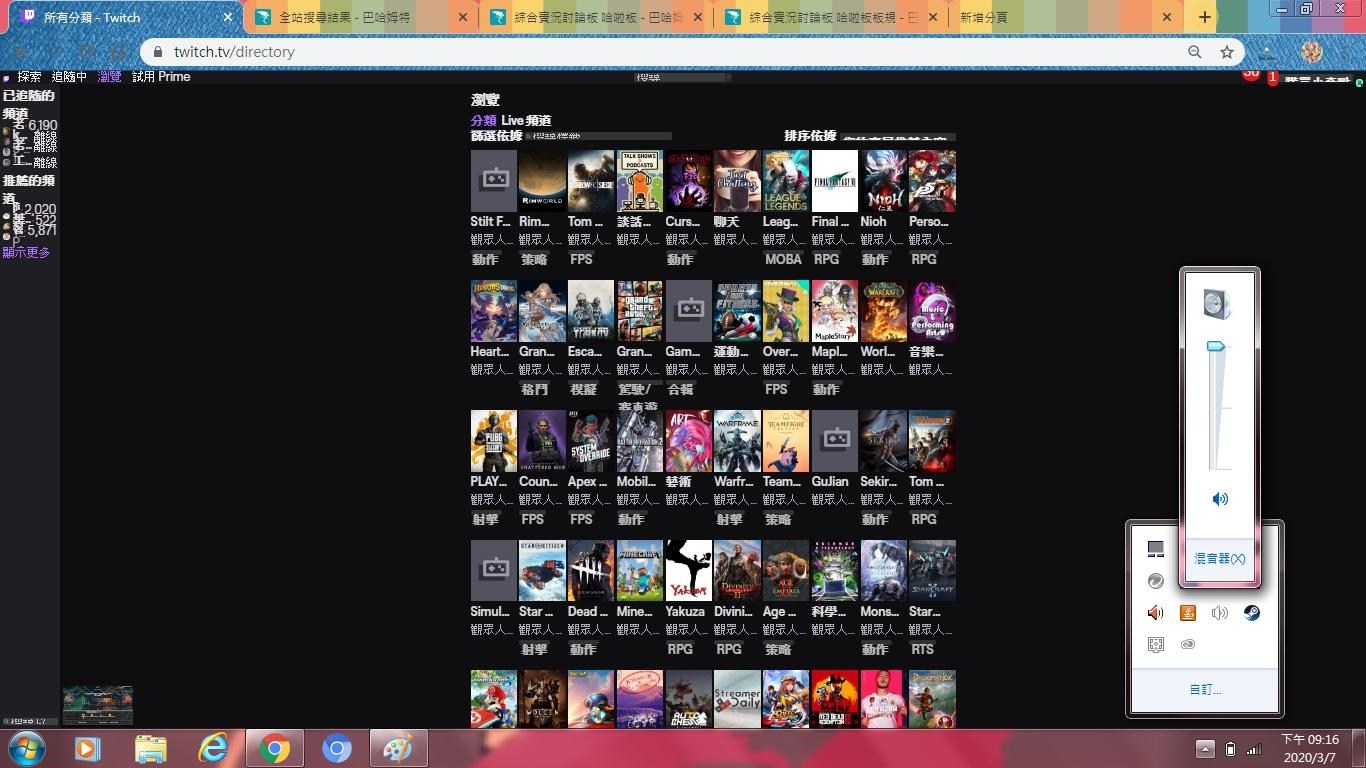Click 顯示更多 in the sidebar
This screenshot has width=1366, height=768.
point(26,252)
